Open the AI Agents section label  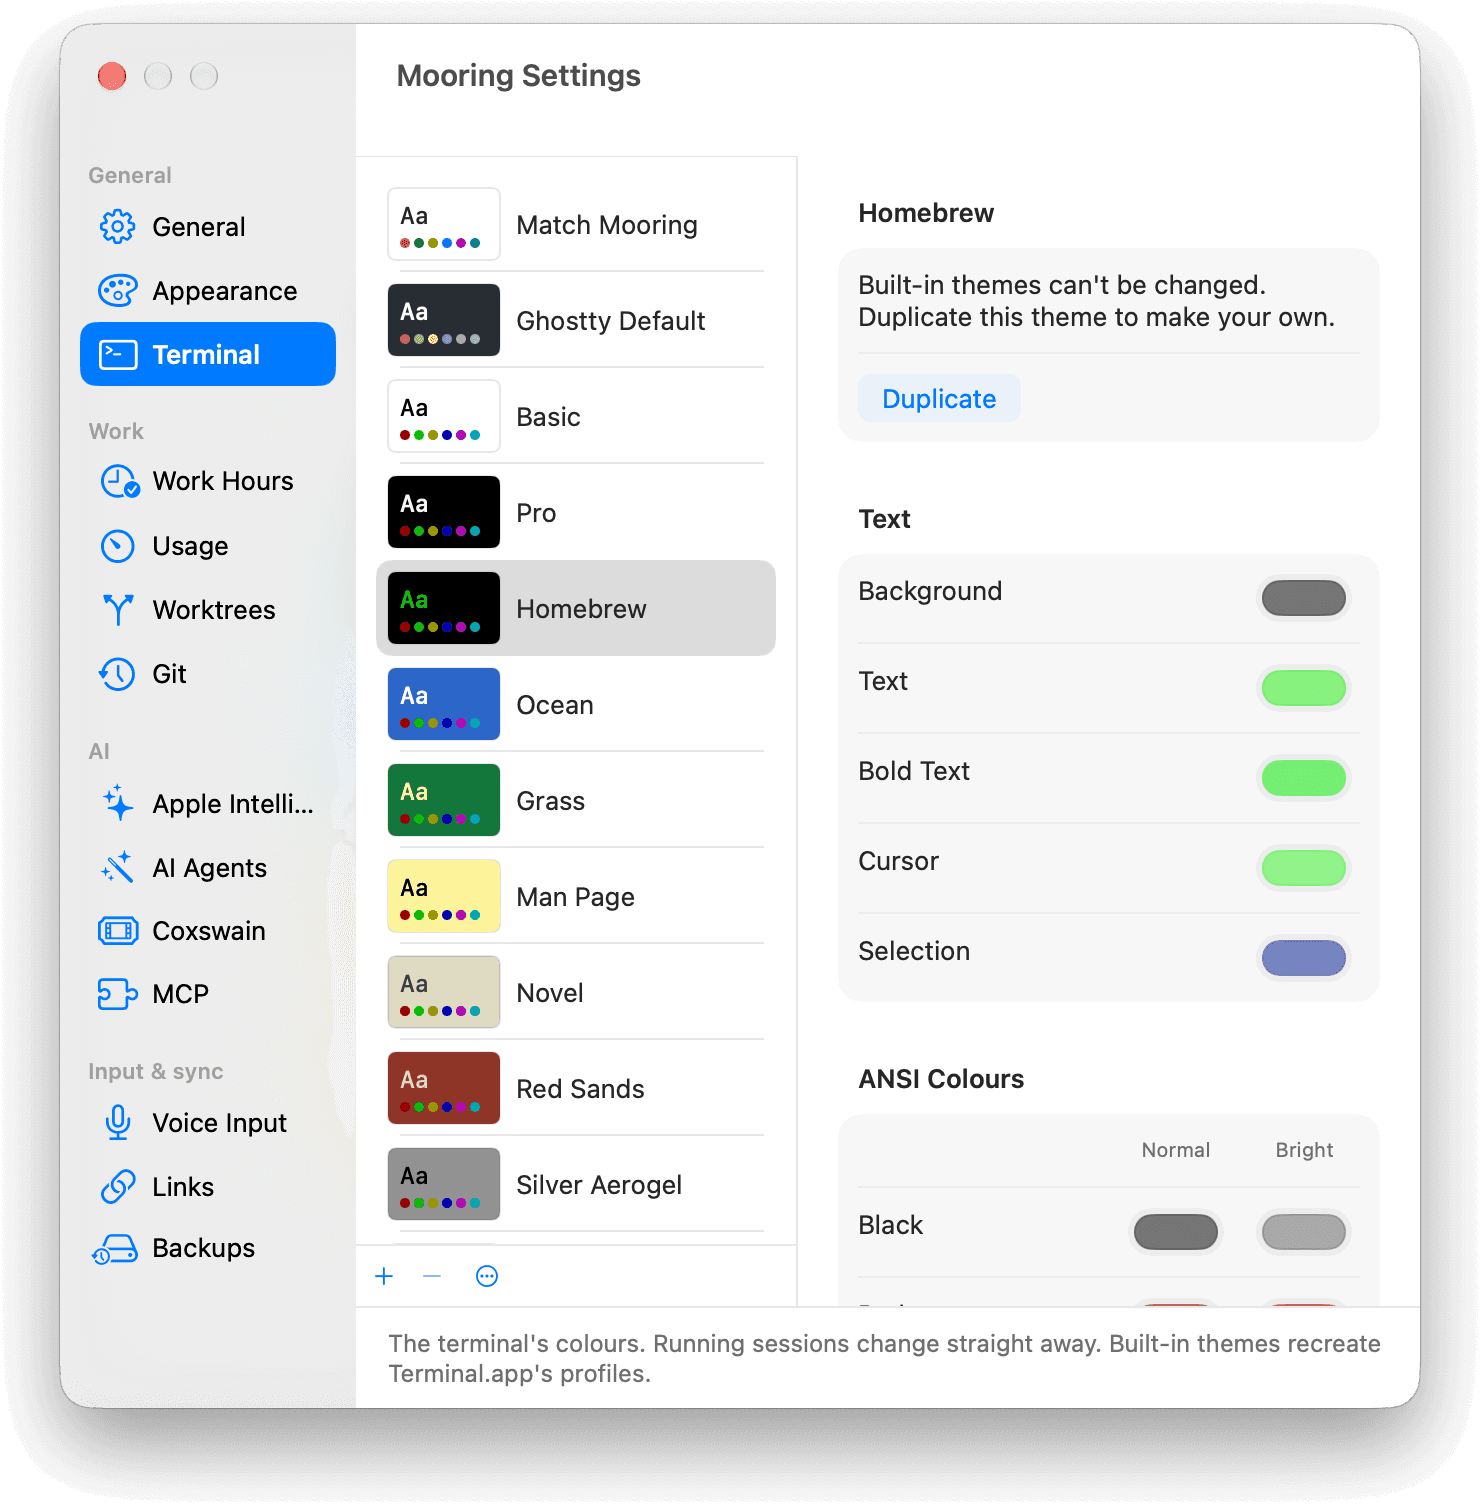(210, 868)
